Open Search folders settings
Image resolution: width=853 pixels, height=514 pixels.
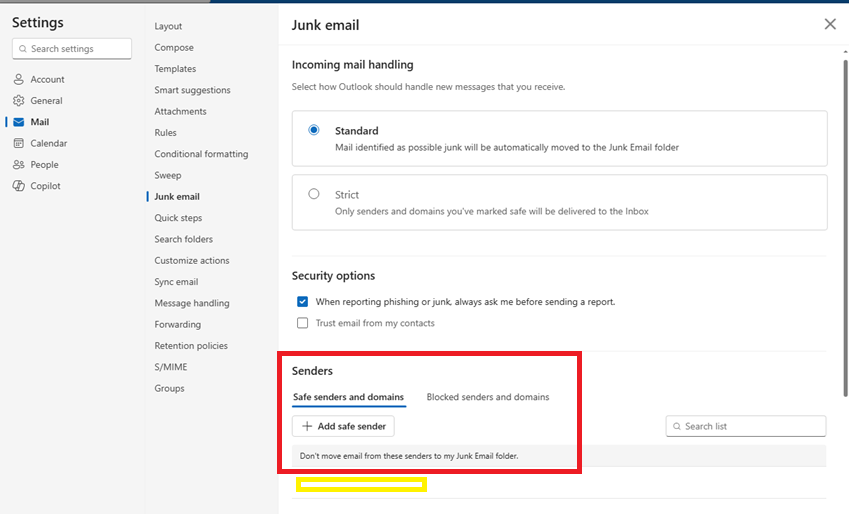[184, 239]
